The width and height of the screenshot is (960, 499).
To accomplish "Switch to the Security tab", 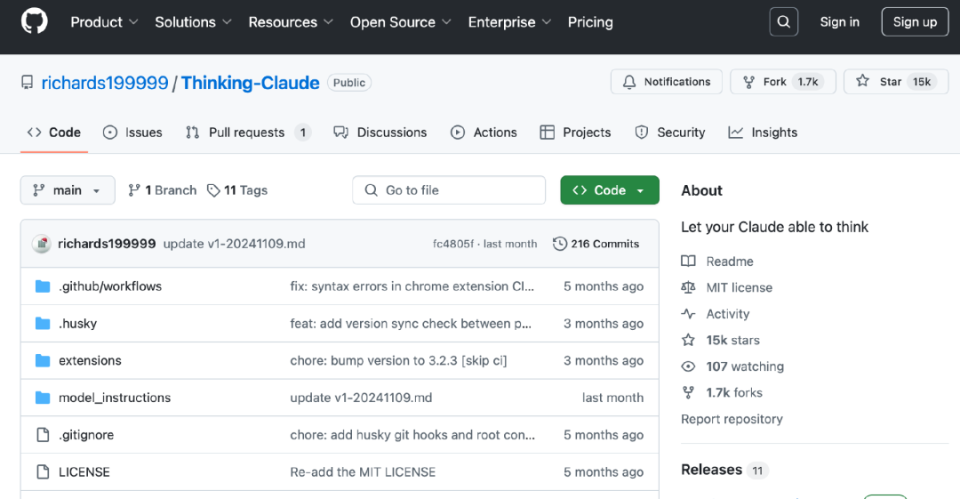I will [670, 132].
